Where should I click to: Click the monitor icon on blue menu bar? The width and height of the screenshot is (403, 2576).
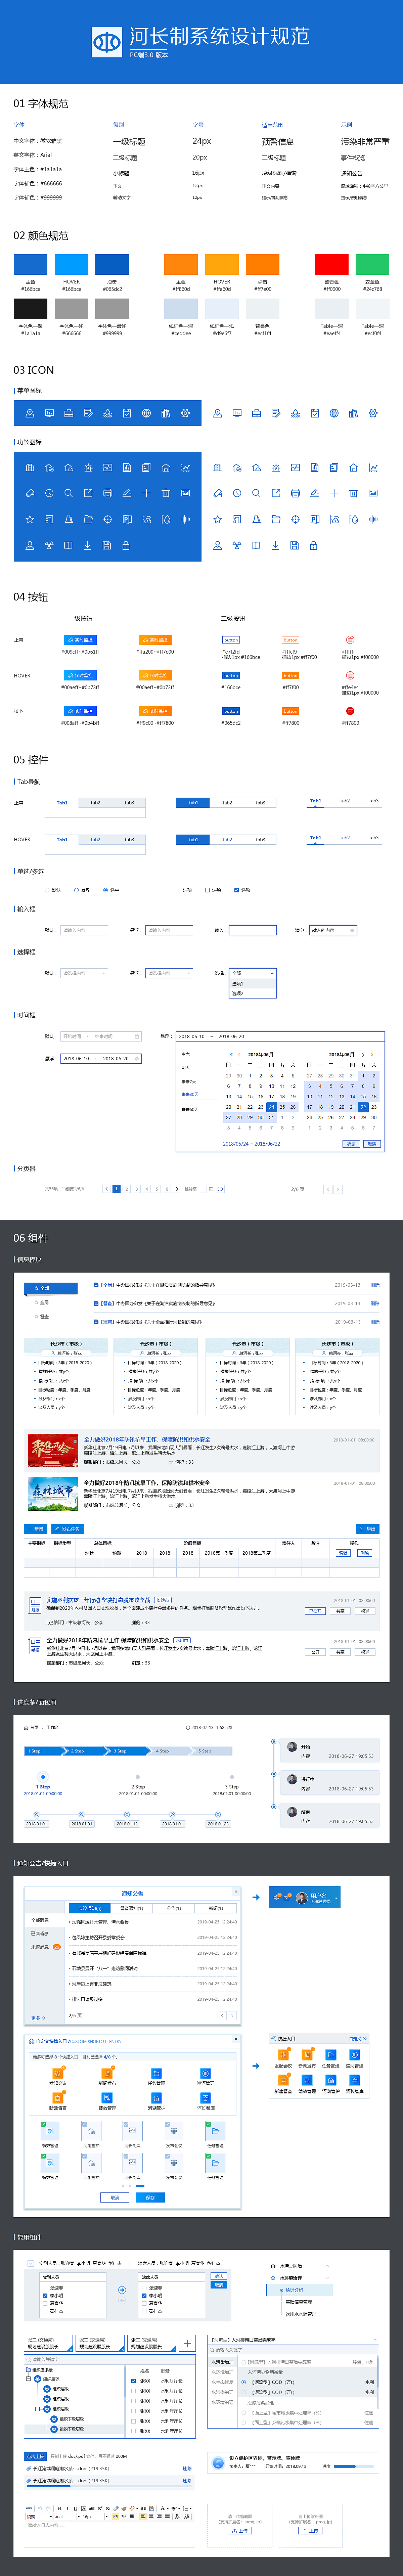[49, 413]
